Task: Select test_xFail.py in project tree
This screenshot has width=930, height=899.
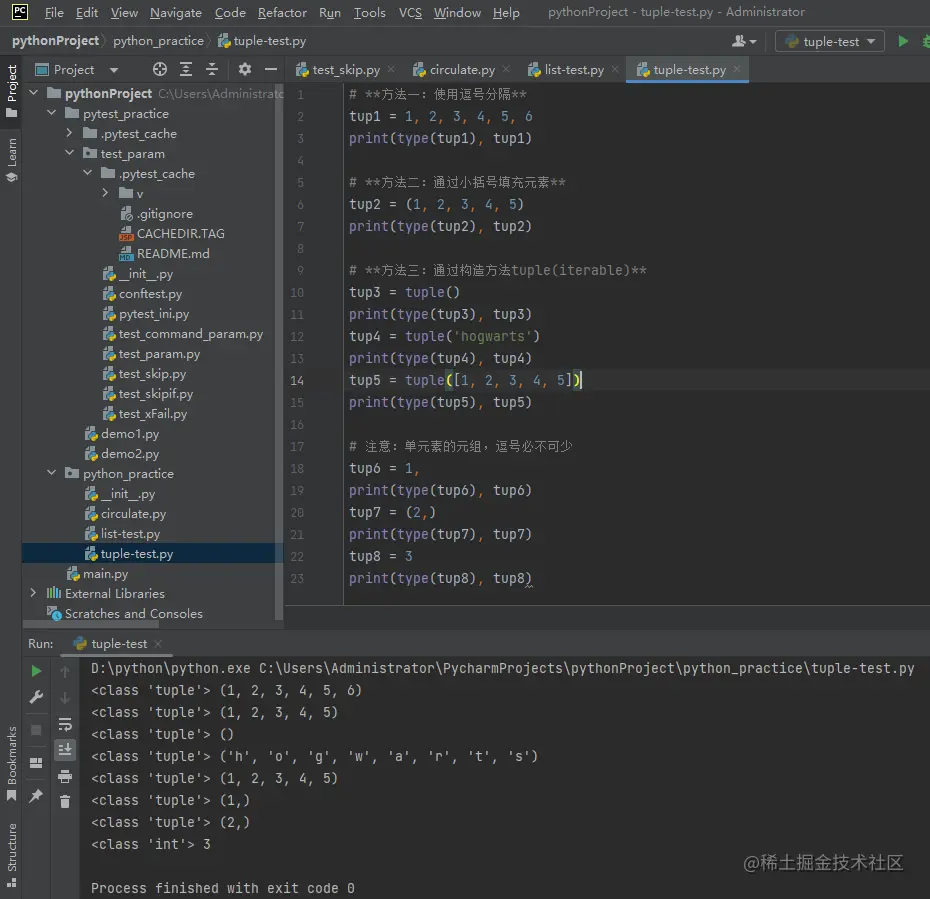Action: click(x=152, y=413)
